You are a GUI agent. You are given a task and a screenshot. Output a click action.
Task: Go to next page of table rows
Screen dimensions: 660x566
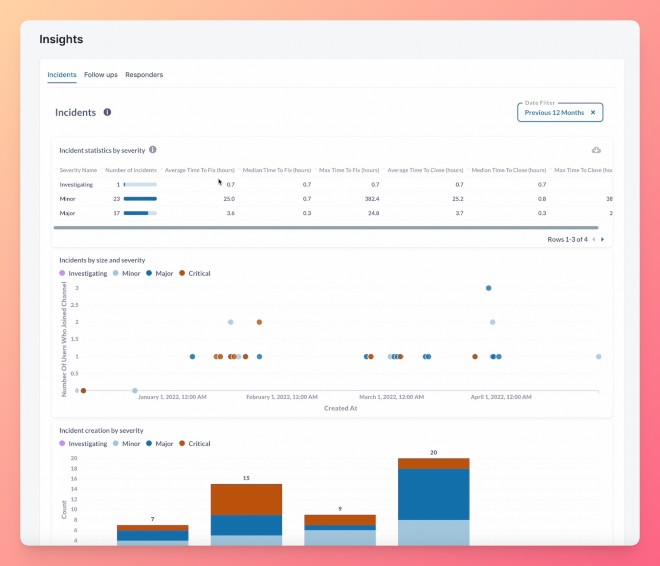click(602, 239)
